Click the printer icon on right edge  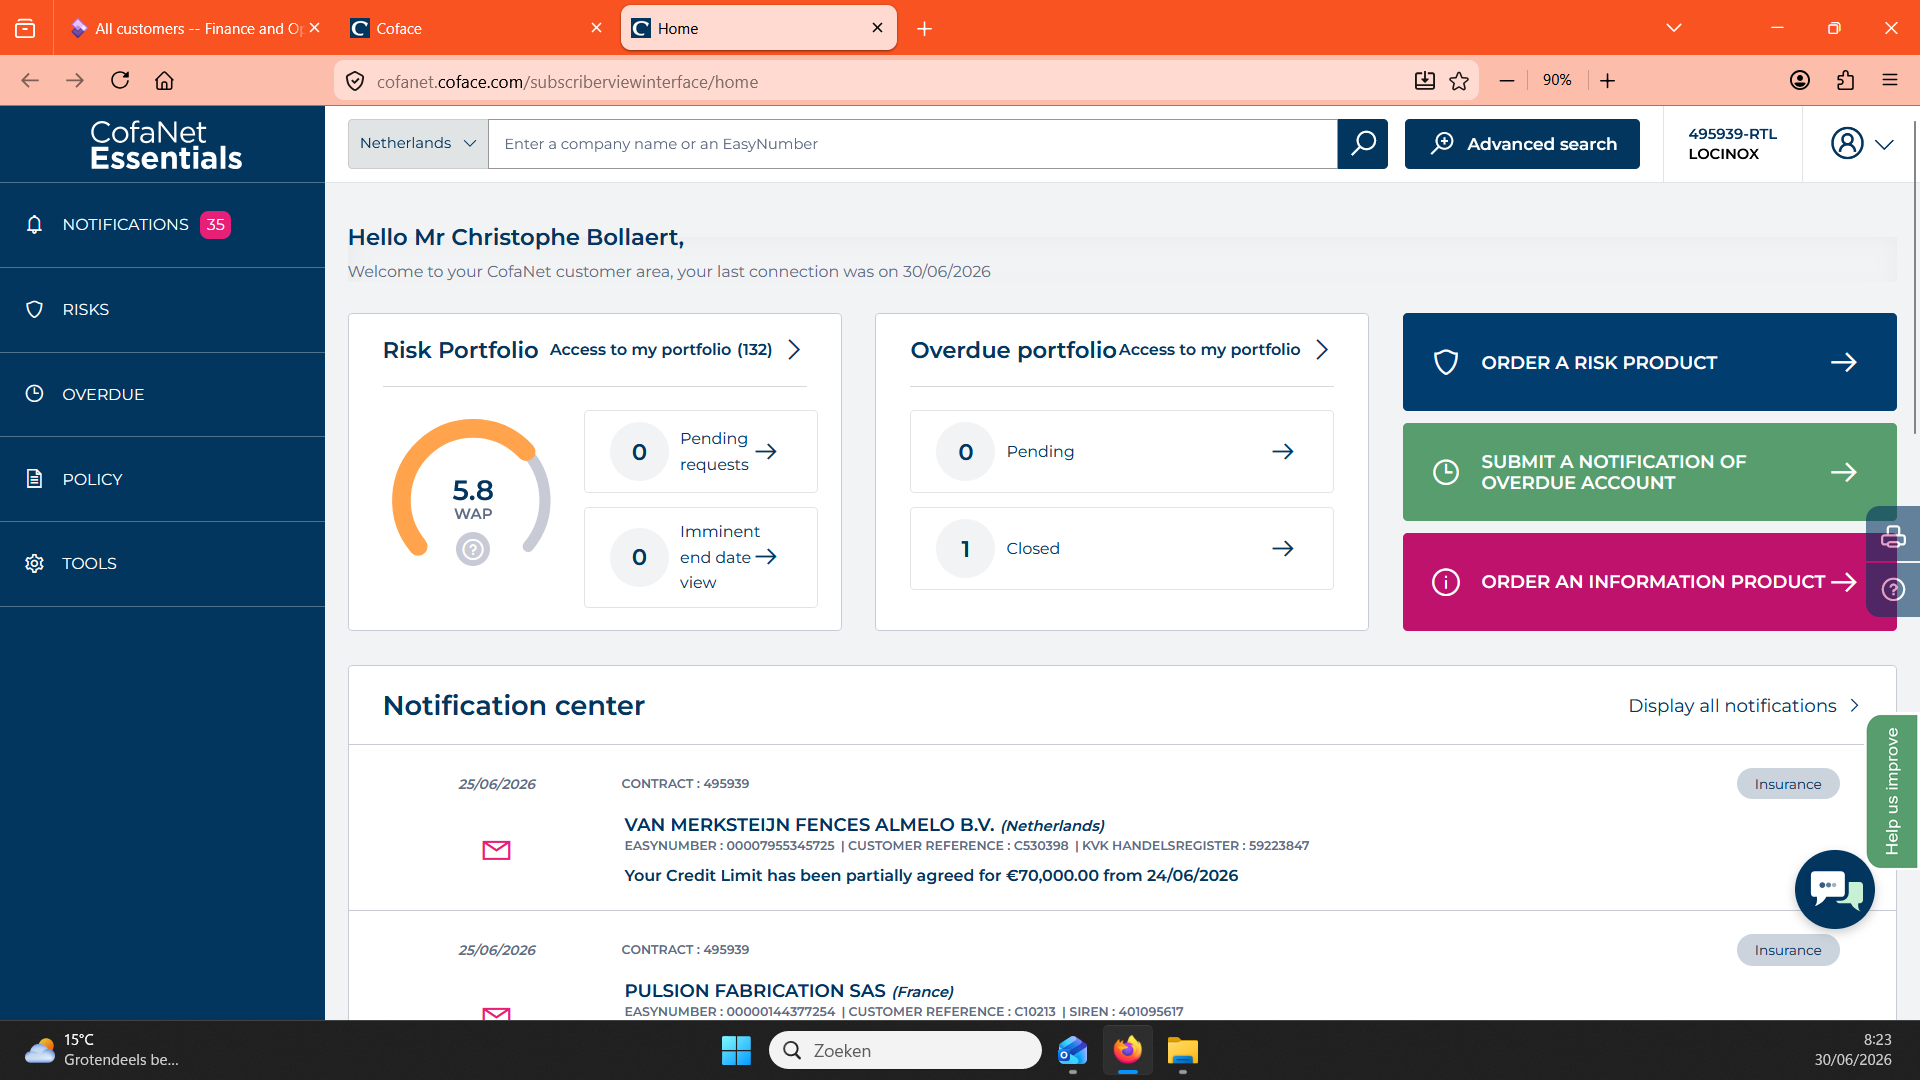coord(1893,537)
